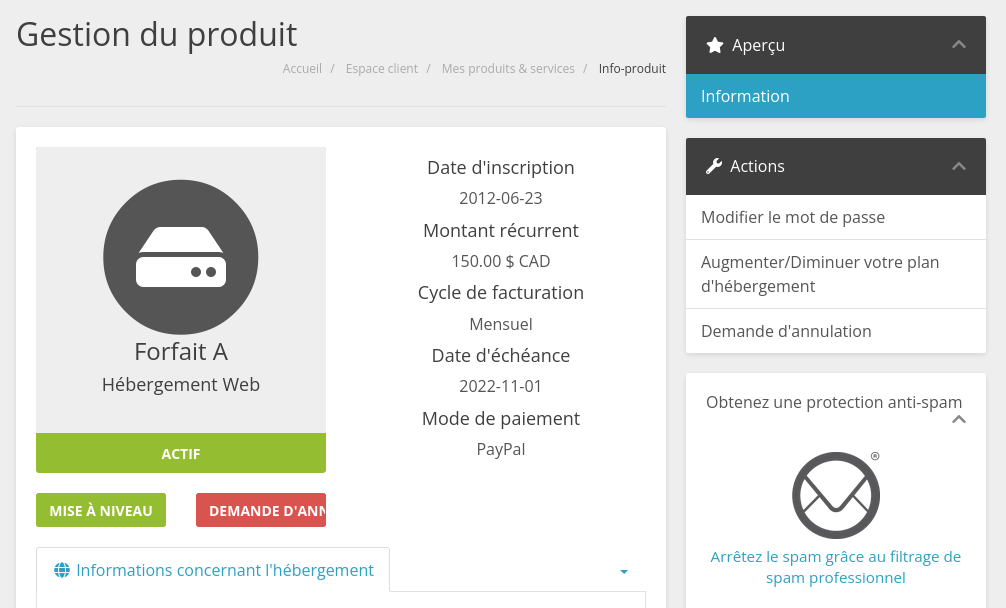Image resolution: width=1006 pixels, height=608 pixels.
Task: Collapse the anti-spam protection panel
Action: [958, 420]
